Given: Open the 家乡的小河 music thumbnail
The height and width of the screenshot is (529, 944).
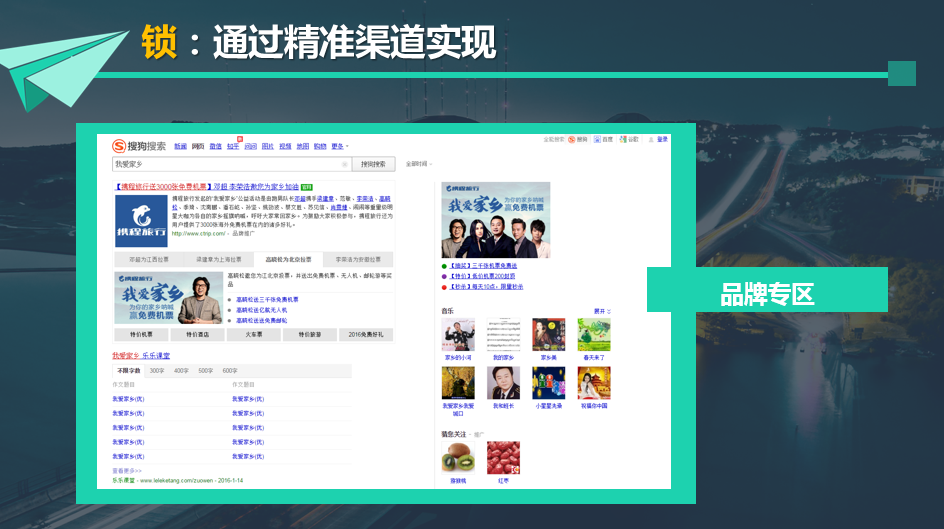Looking at the screenshot, I should point(458,335).
